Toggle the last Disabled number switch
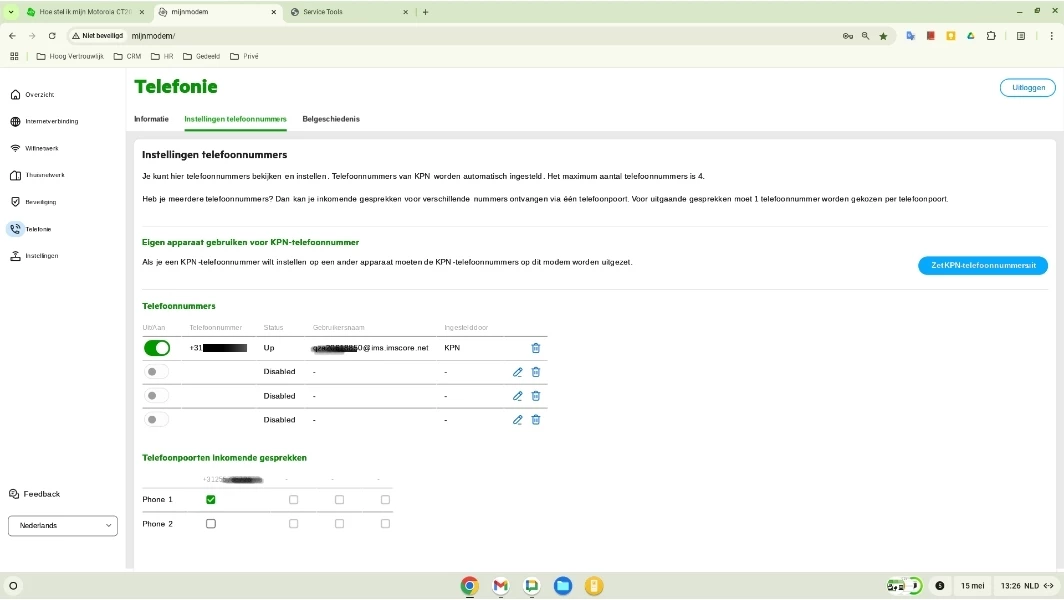 point(157,419)
